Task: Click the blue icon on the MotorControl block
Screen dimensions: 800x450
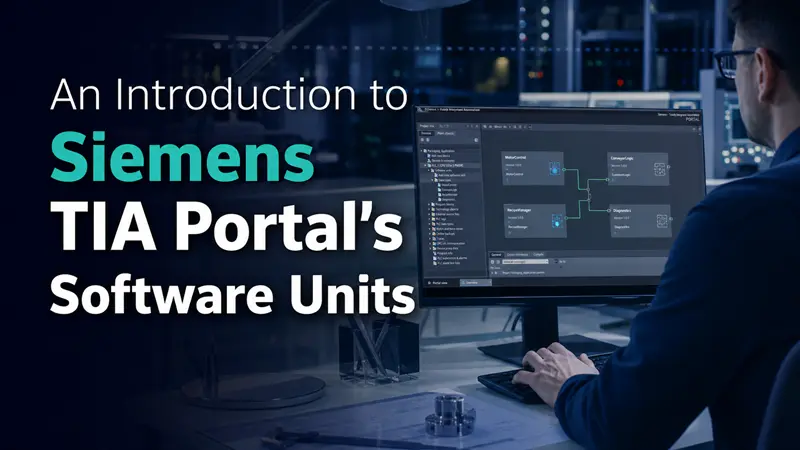Action: point(555,169)
